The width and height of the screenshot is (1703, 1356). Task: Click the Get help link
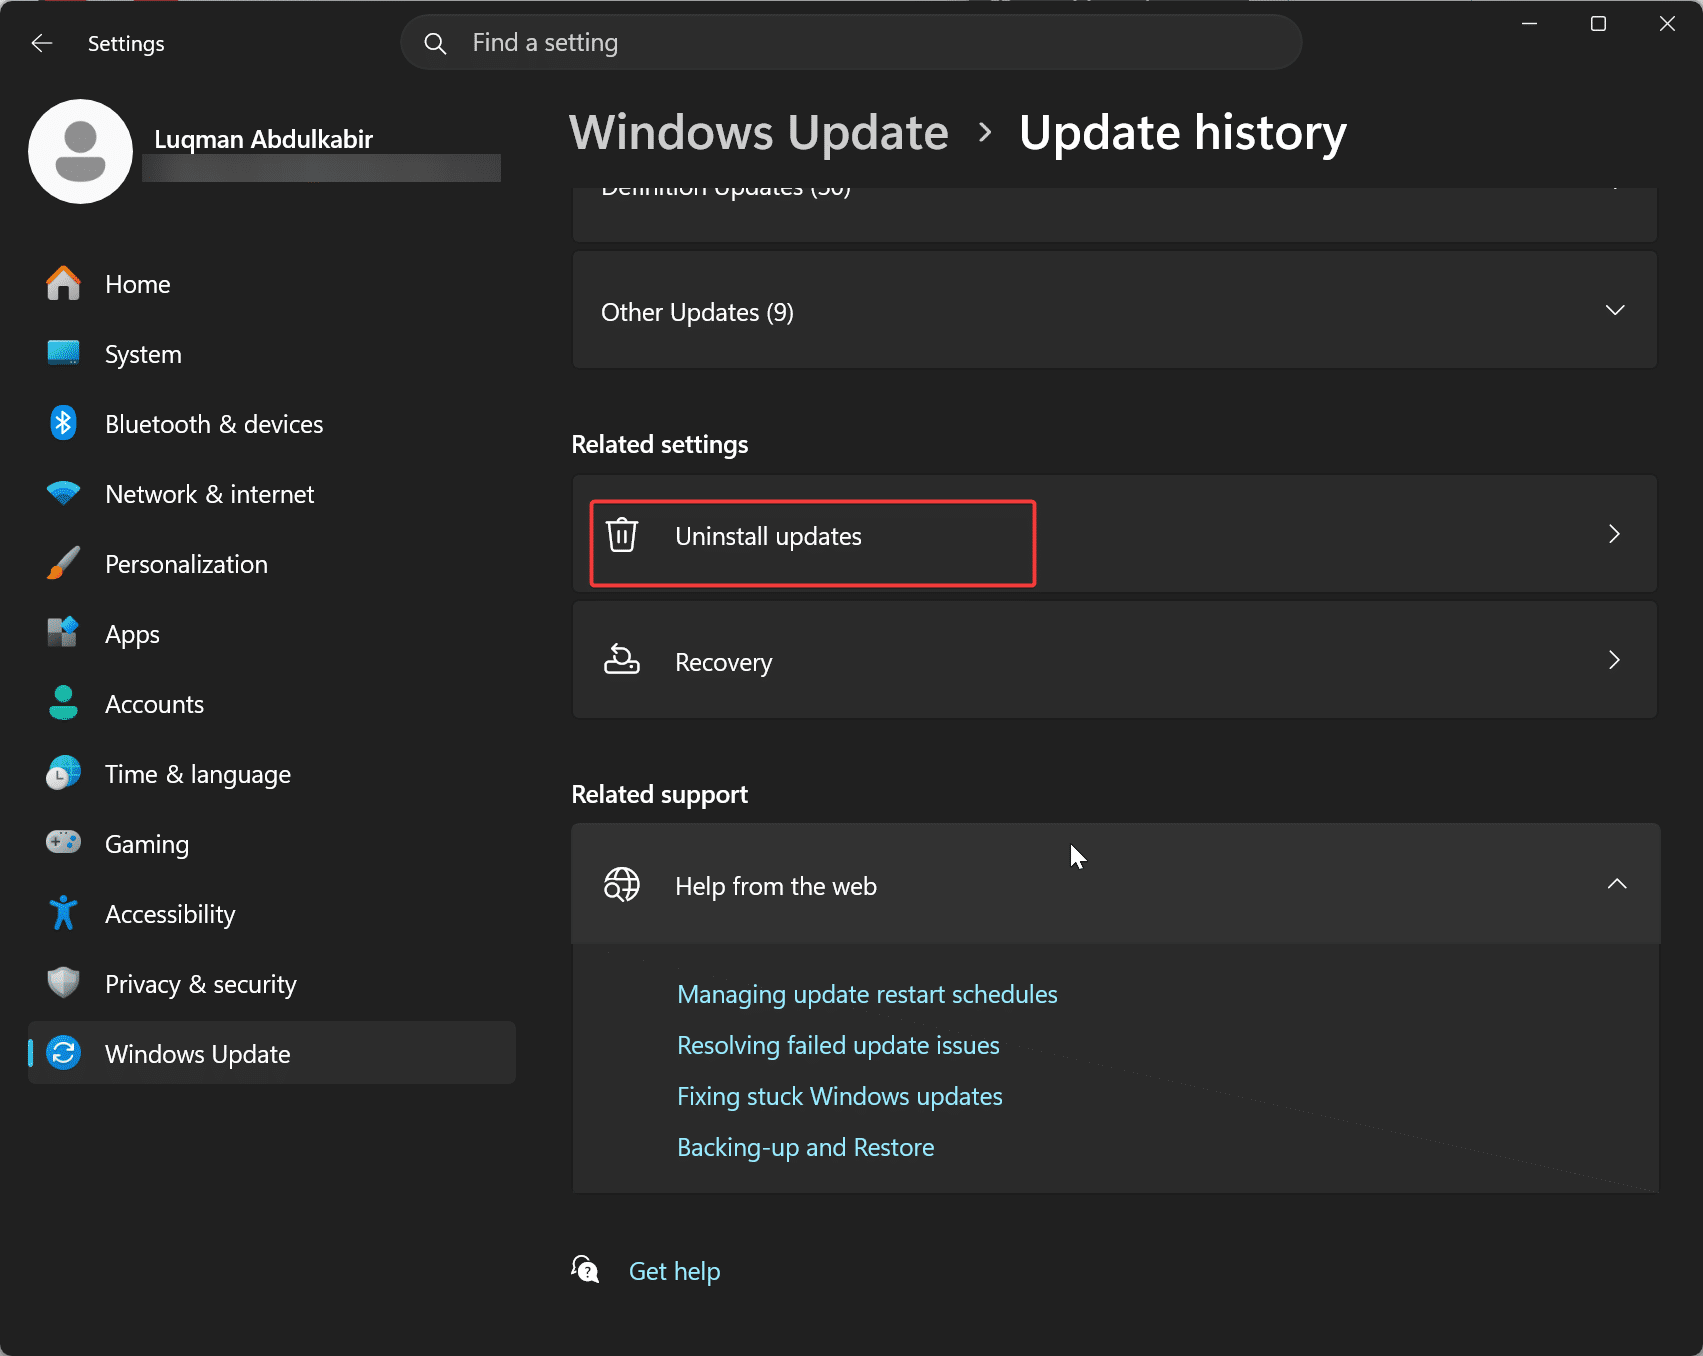pyautogui.click(x=674, y=1271)
